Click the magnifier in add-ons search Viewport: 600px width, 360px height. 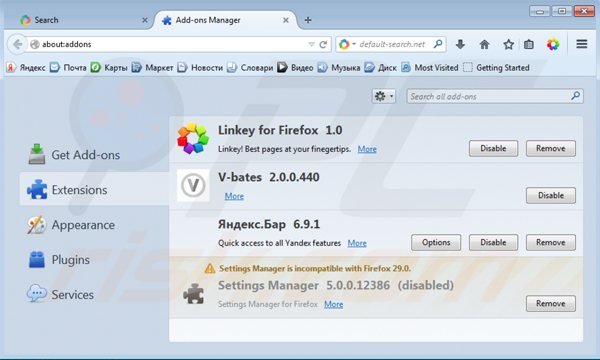(576, 96)
